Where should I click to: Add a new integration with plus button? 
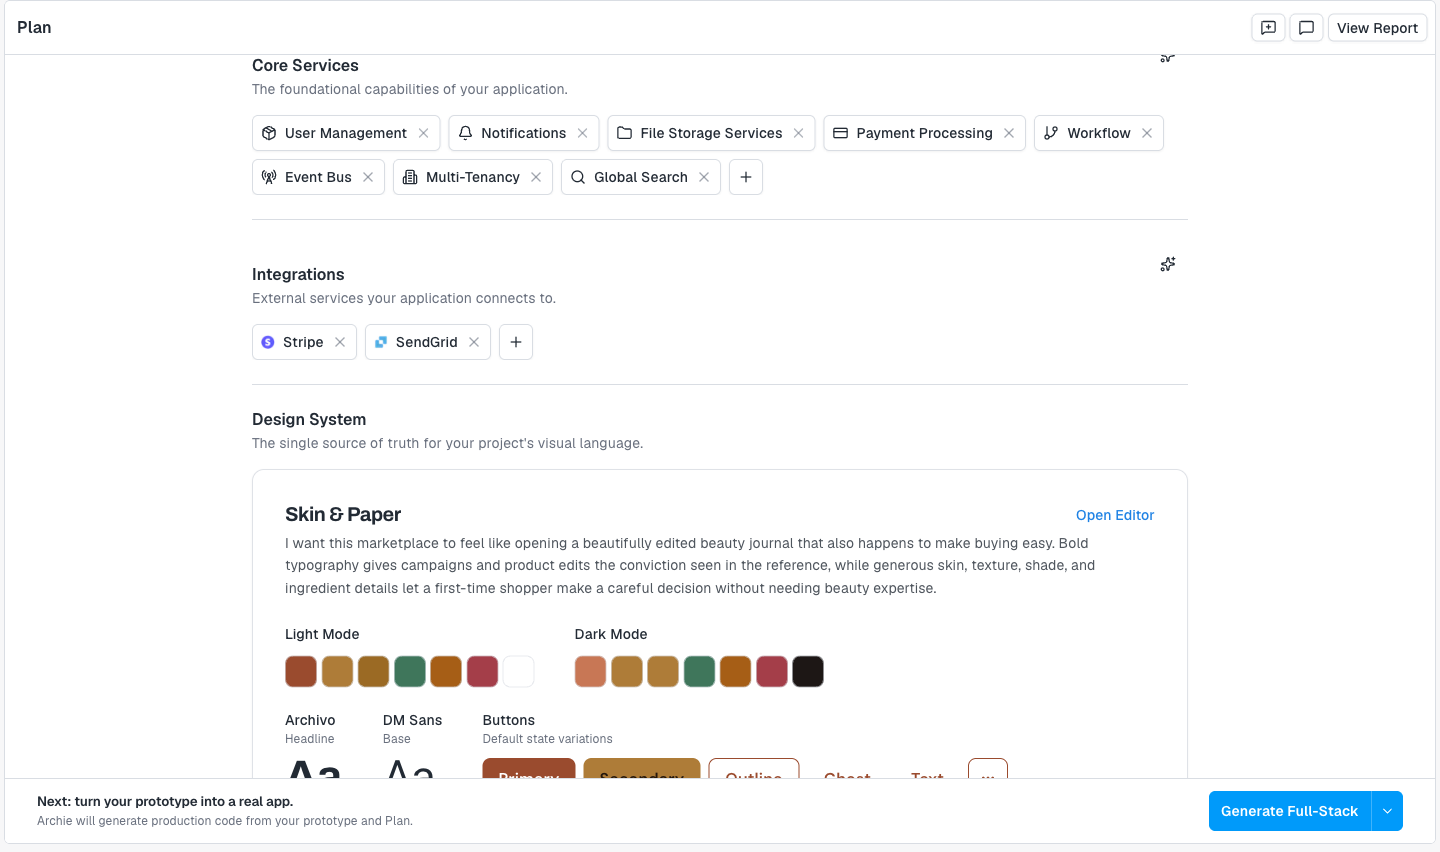(x=516, y=342)
